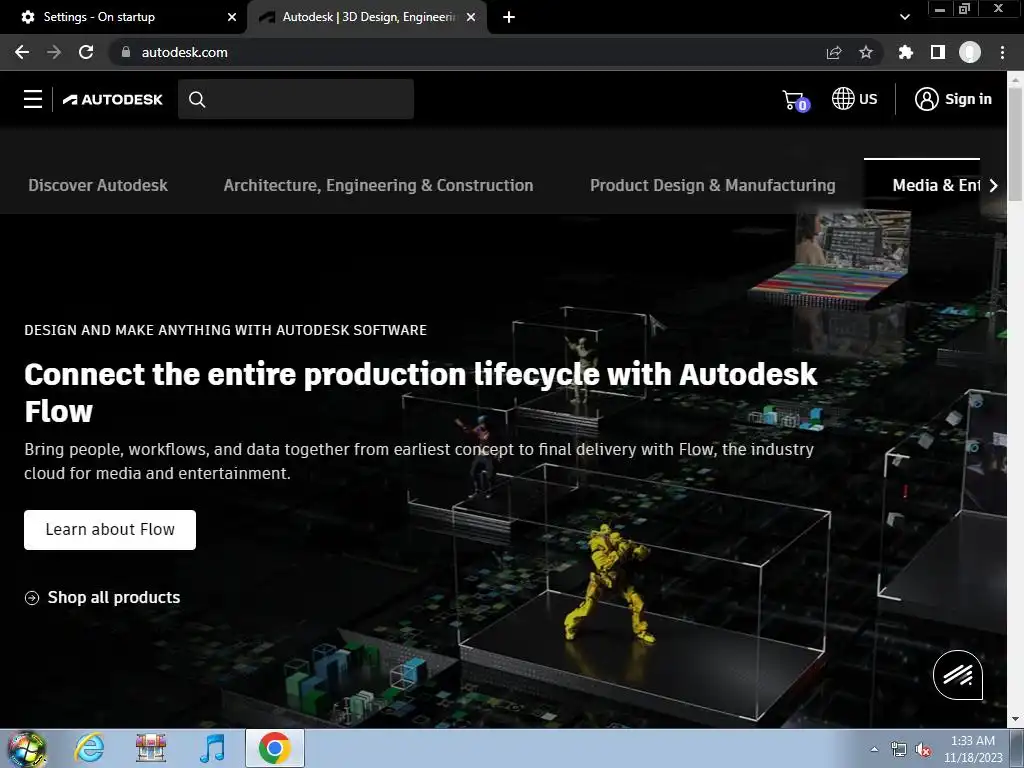Reload the Autodesk page

86,52
